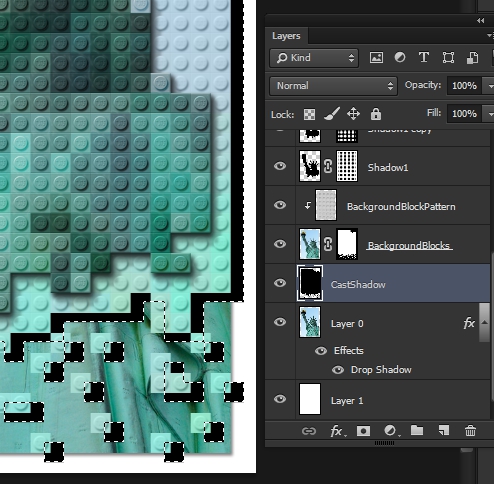
Task: Click Shadow1 layer thumbnail
Action: point(310,166)
